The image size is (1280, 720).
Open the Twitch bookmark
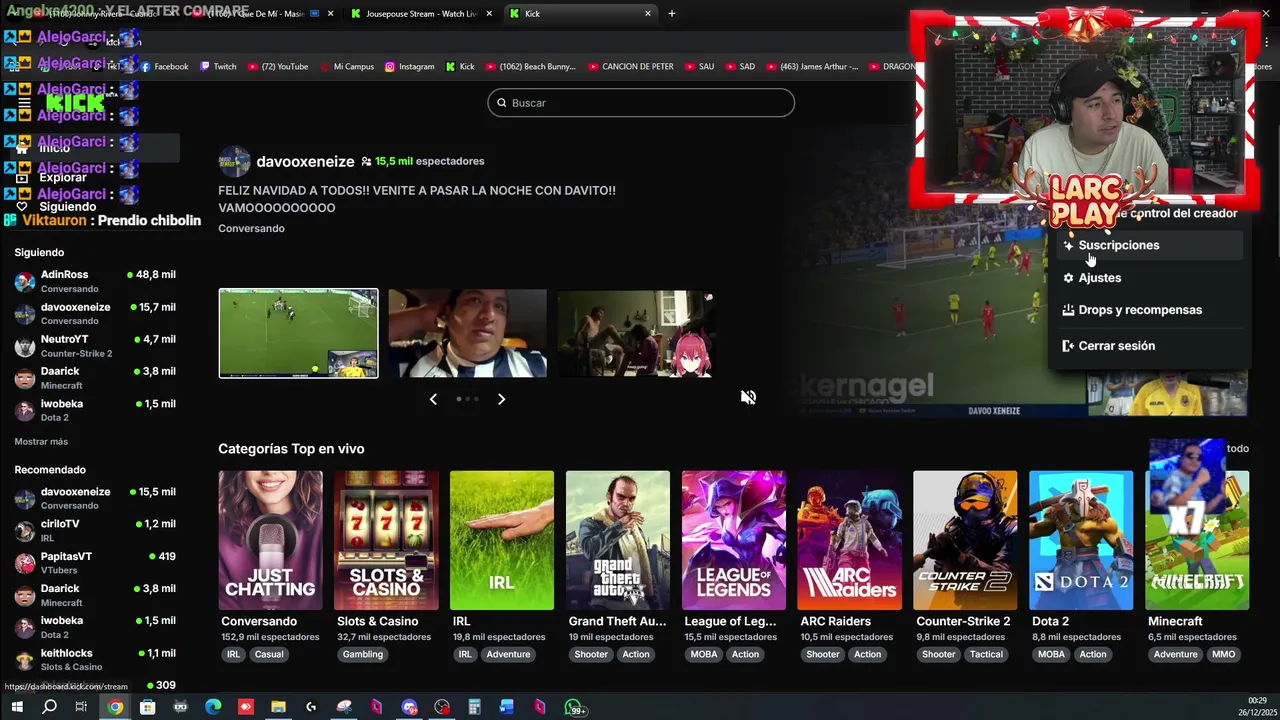point(218,66)
